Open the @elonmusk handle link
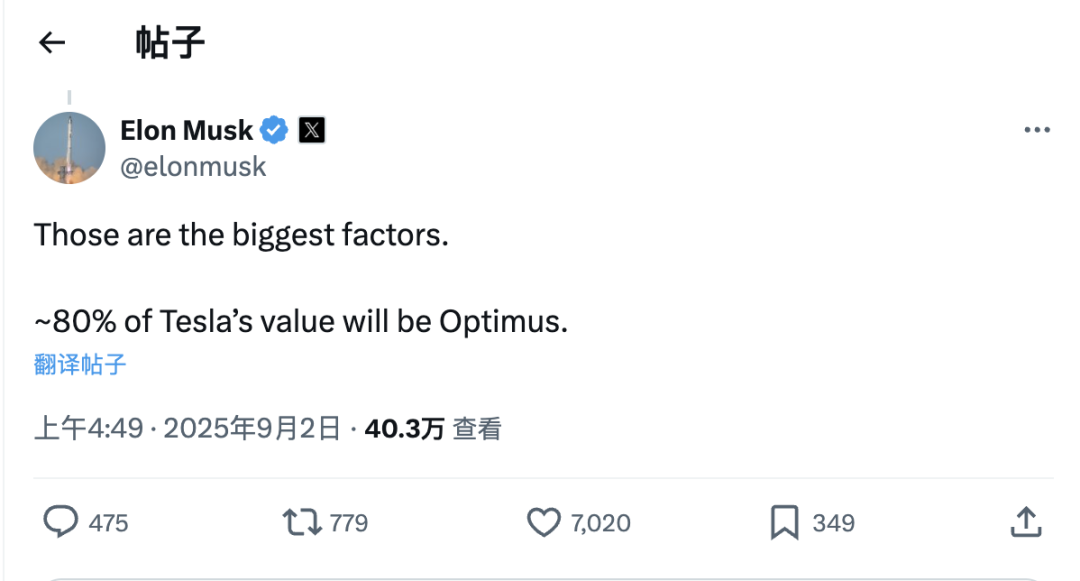Screen dimensions: 1080x581 [x=193, y=167]
